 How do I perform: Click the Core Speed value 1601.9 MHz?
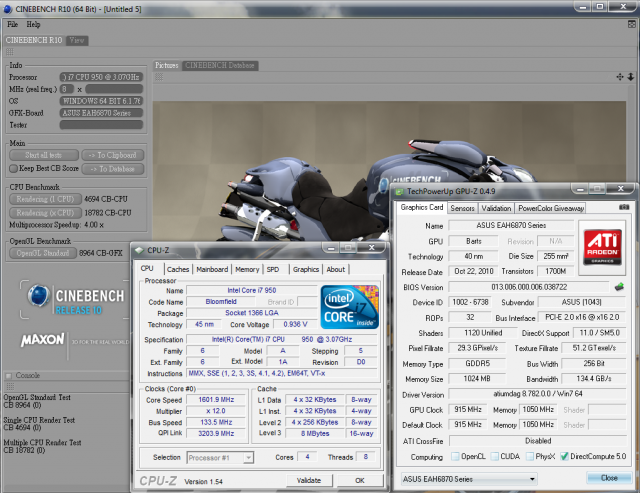(x=216, y=400)
